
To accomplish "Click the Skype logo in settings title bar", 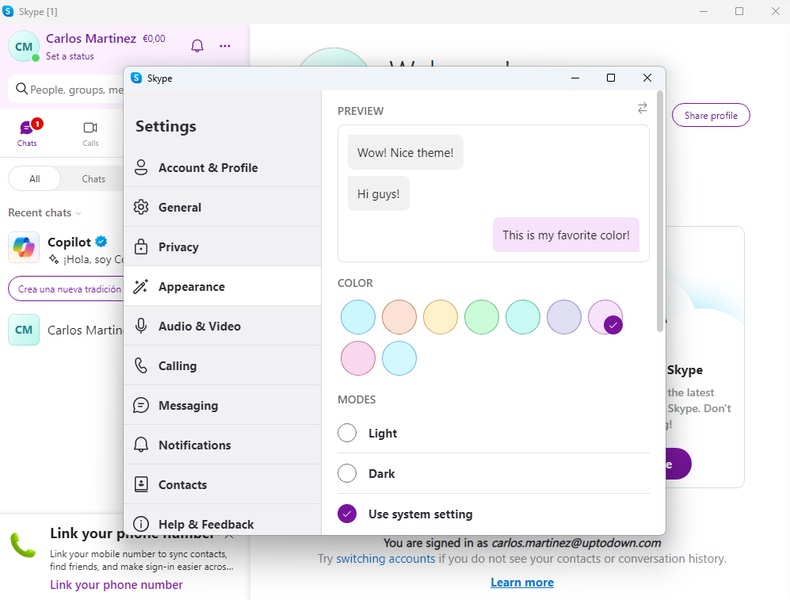I will [x=136, y=78].
